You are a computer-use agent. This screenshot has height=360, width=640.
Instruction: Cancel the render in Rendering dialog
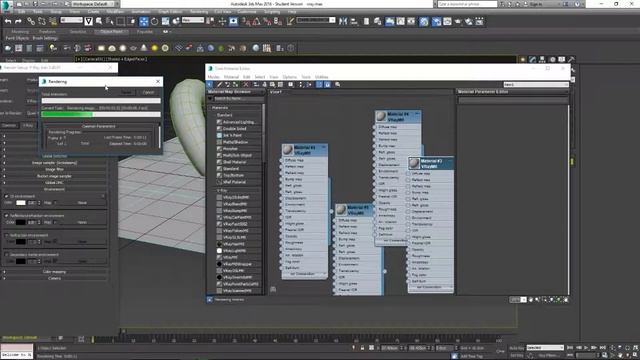point(149,93)
